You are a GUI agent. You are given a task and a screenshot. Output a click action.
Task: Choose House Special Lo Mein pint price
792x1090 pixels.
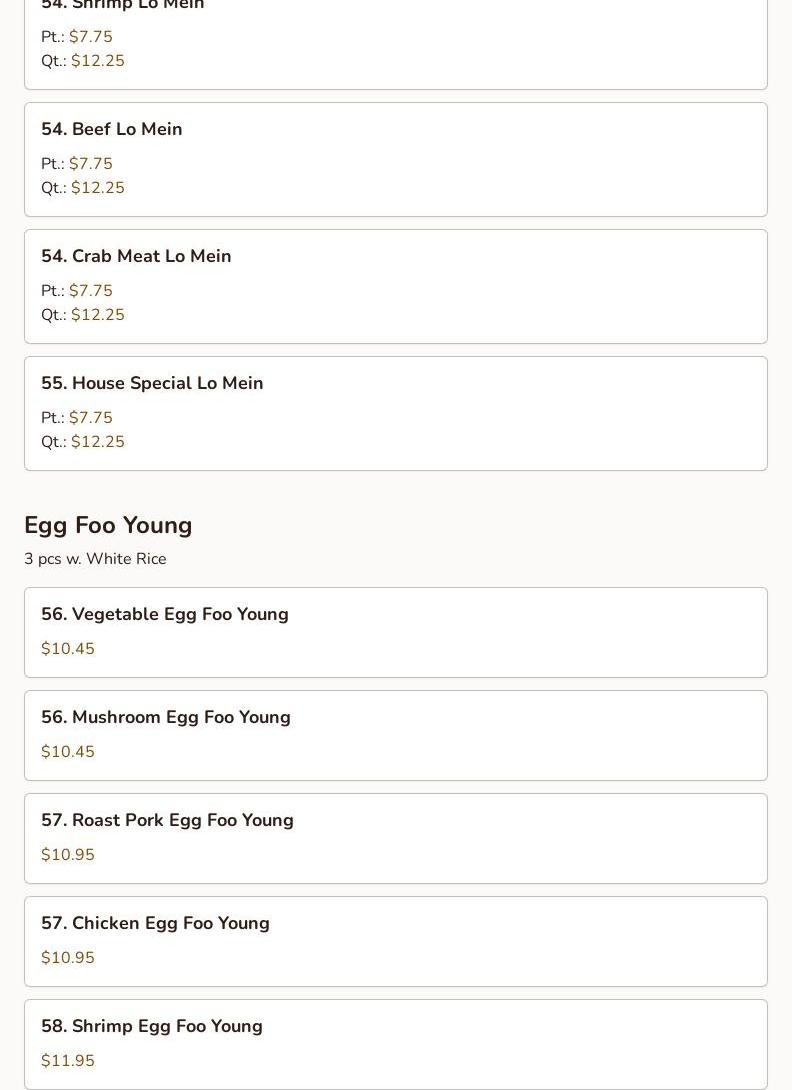coord(90,418)
